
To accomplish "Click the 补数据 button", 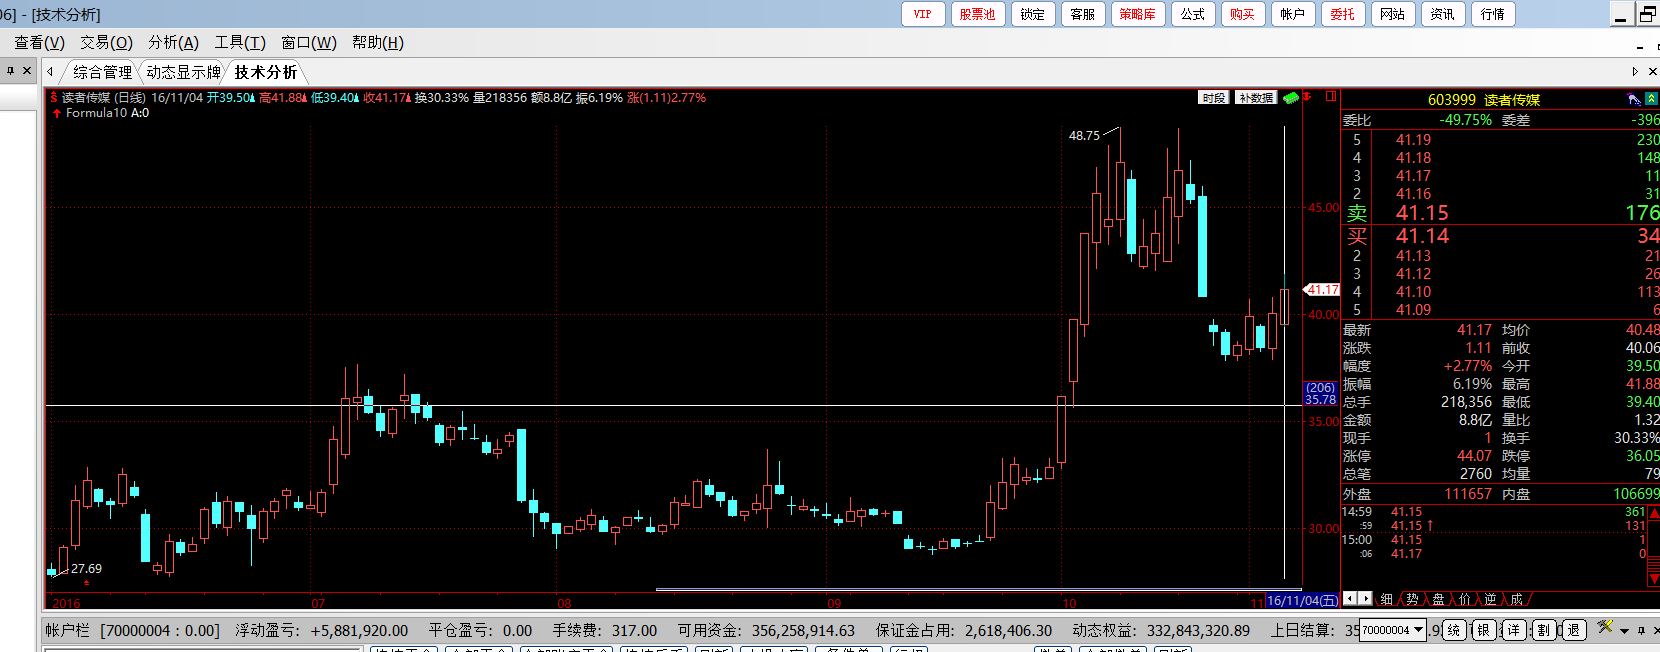I will click(1256, 98).
